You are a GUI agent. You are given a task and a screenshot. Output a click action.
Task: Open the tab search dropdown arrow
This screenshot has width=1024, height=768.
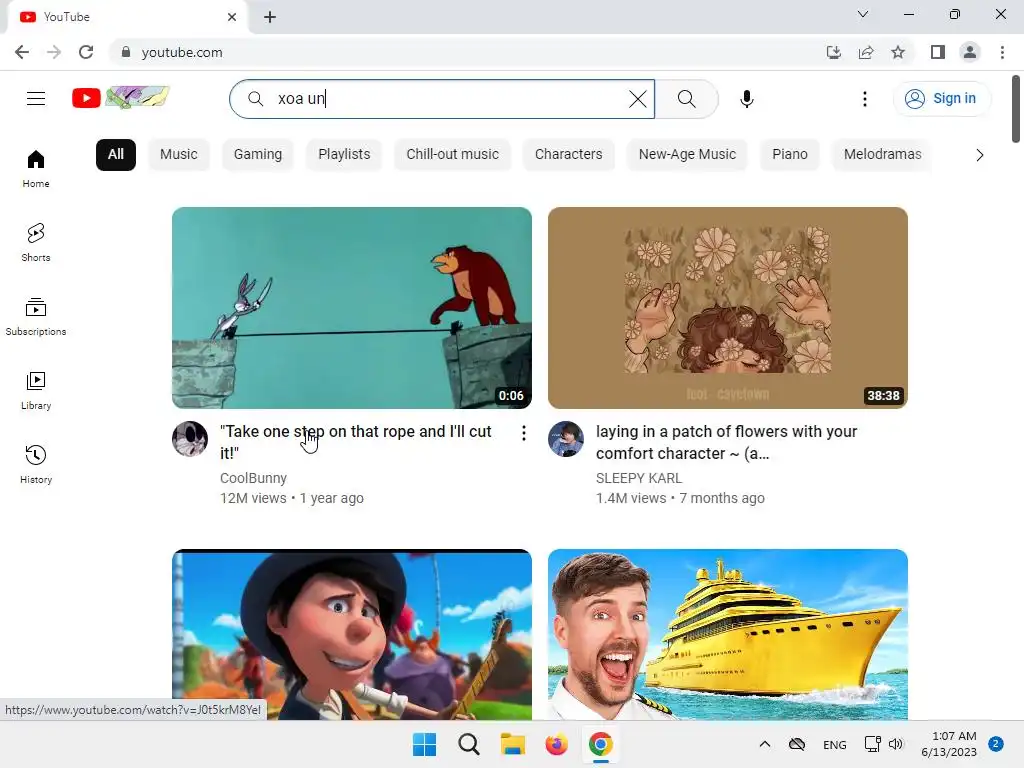click(x=863, y=14)
